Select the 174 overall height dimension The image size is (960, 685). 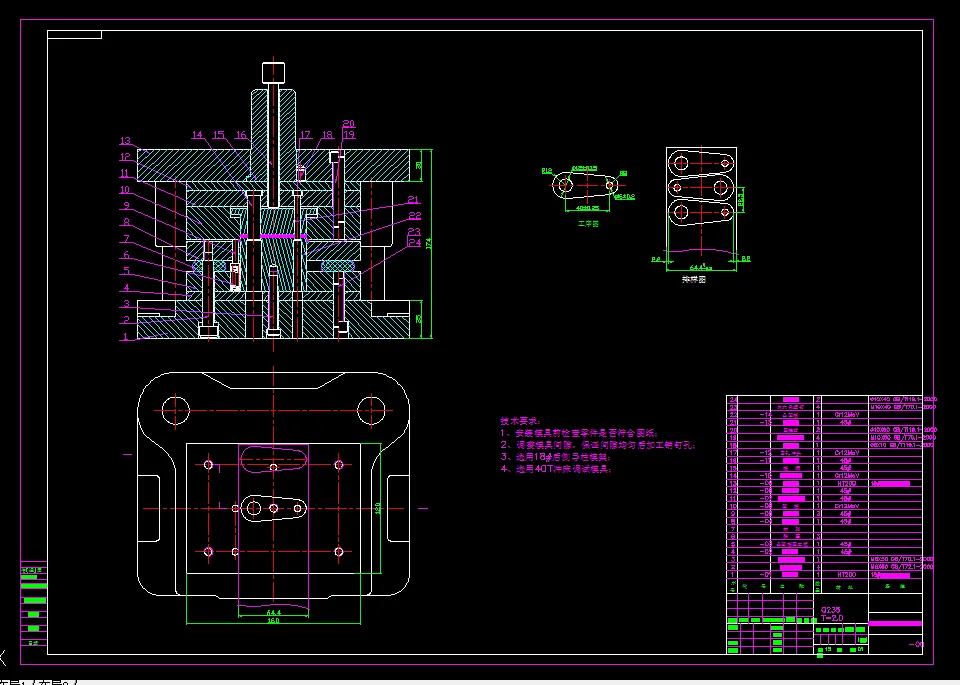coord(429,243)
